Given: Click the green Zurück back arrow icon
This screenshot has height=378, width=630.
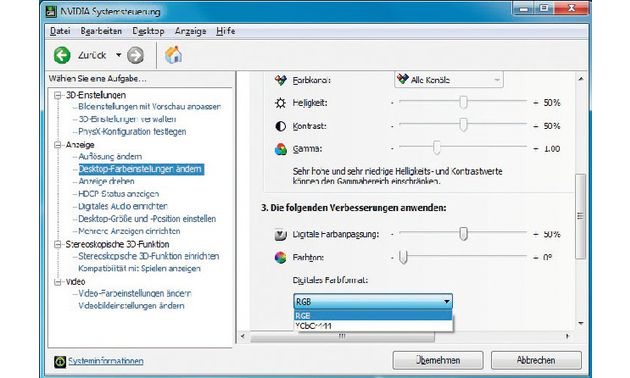Looking at the screenshot, I should [x=62, y=55].
